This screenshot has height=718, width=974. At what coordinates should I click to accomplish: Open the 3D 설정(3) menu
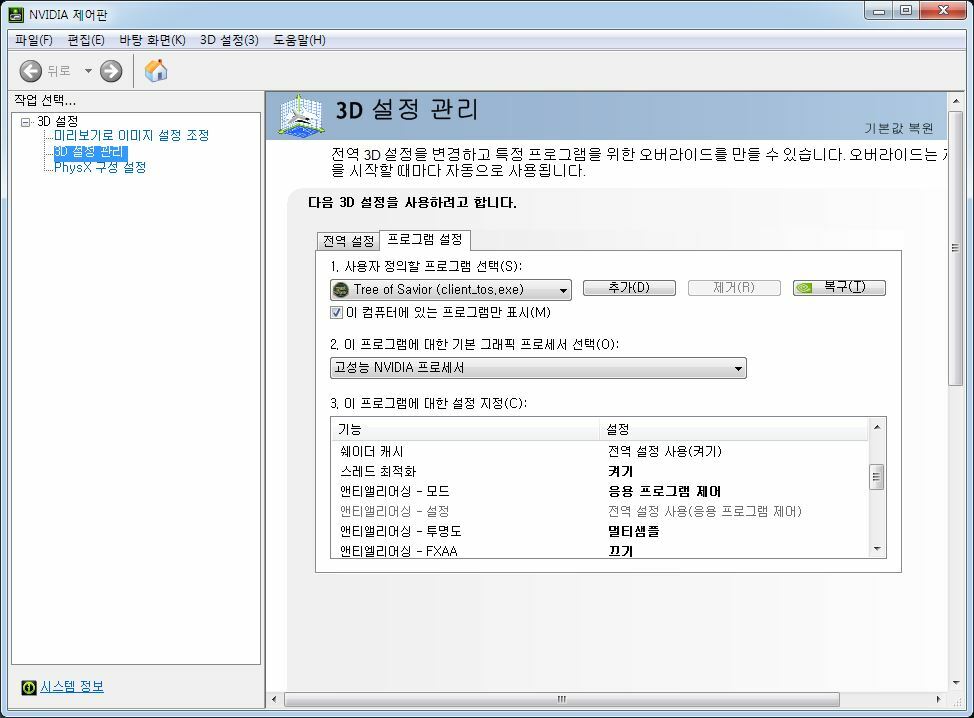click(x=229, y=40)
